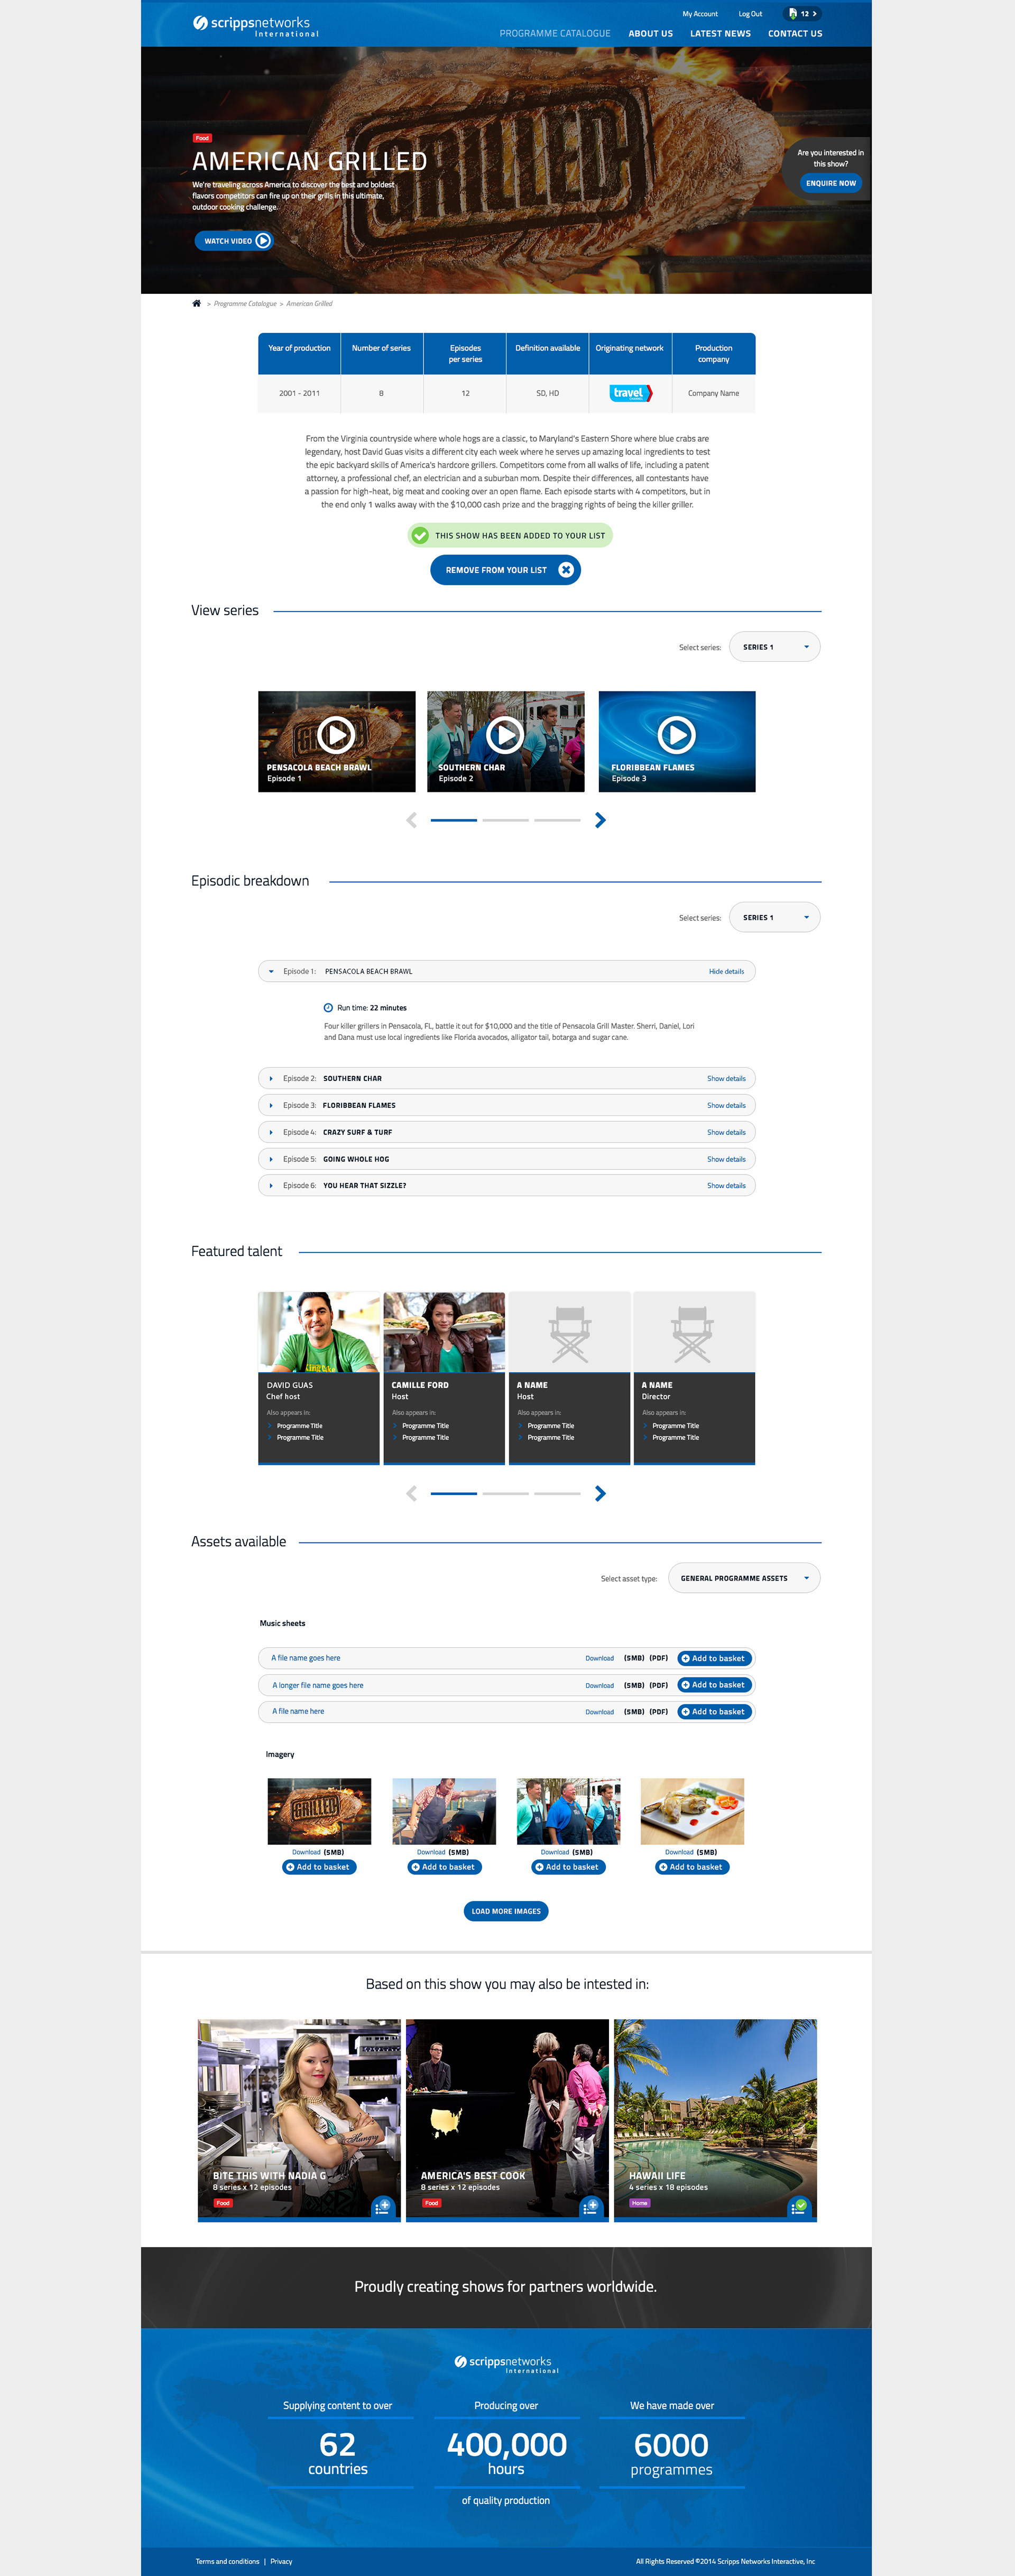Go to Latest News menu
This screenshot has width=1015, height=2576.
(720, 34)
